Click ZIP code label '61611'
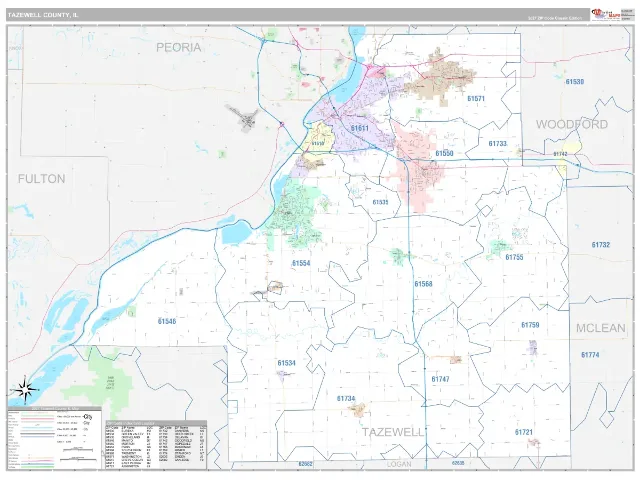This screenshot has height=480, width=640. tap(360, 128)
